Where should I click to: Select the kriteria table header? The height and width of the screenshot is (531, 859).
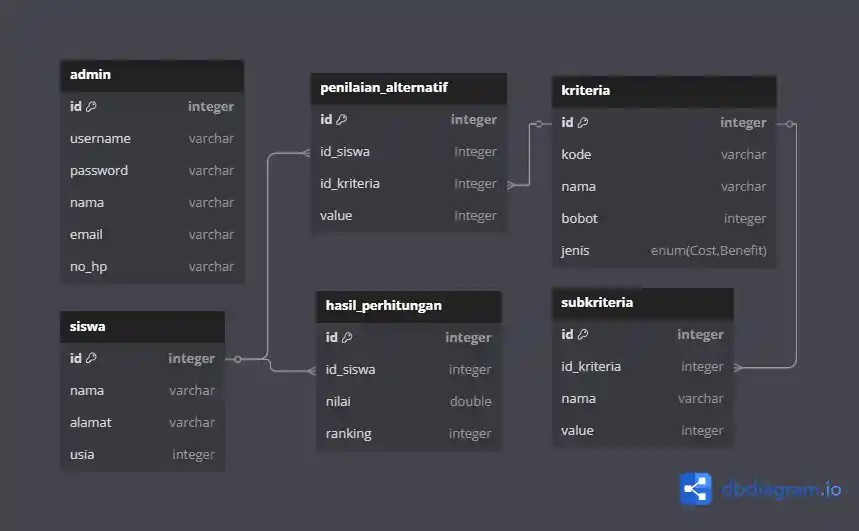(664, 91)
